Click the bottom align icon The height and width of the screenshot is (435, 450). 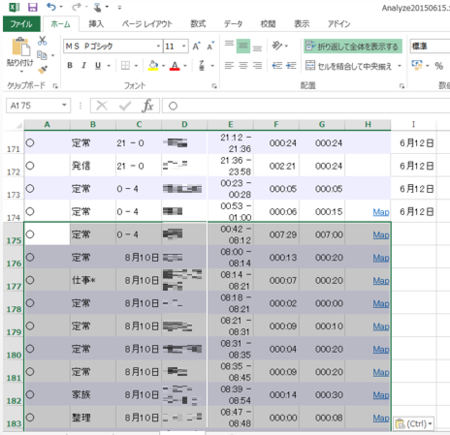[257, 47]
